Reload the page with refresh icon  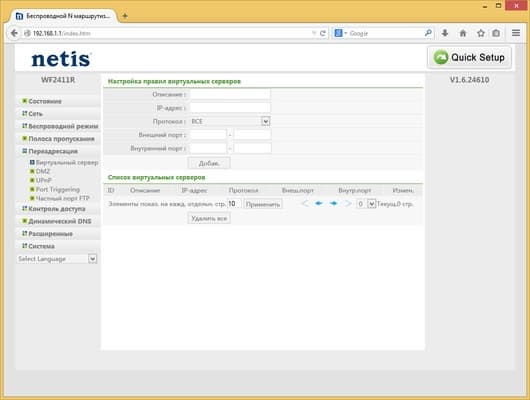click(323, 33)
